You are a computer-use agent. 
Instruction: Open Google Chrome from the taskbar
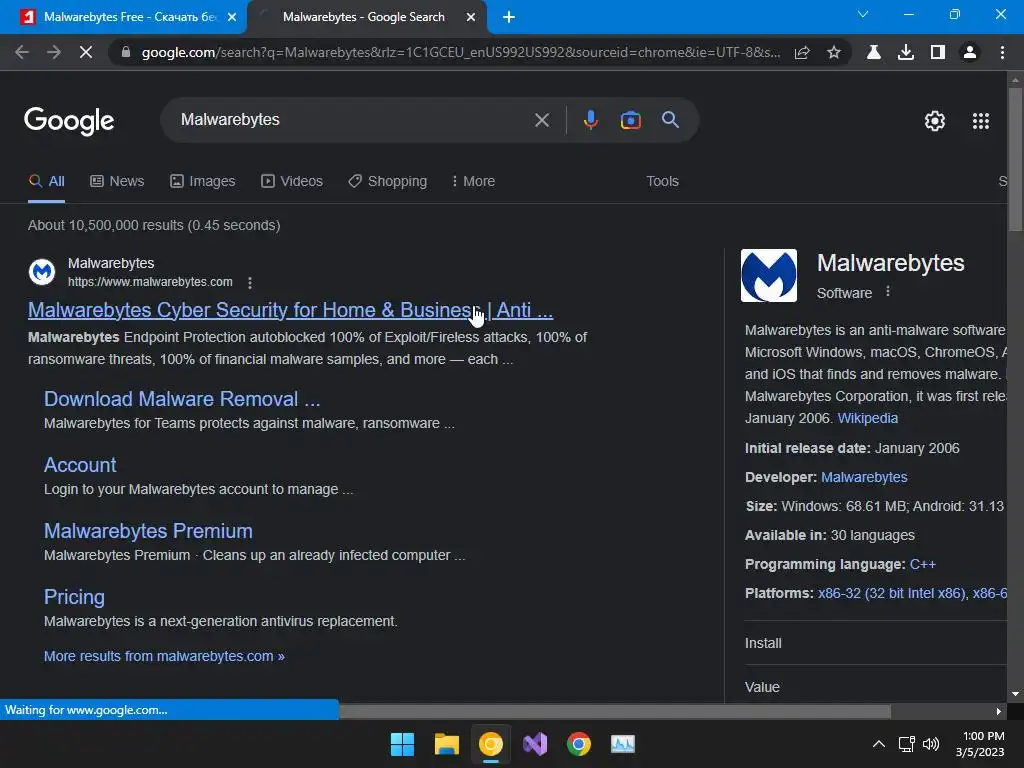click(579, 744)
